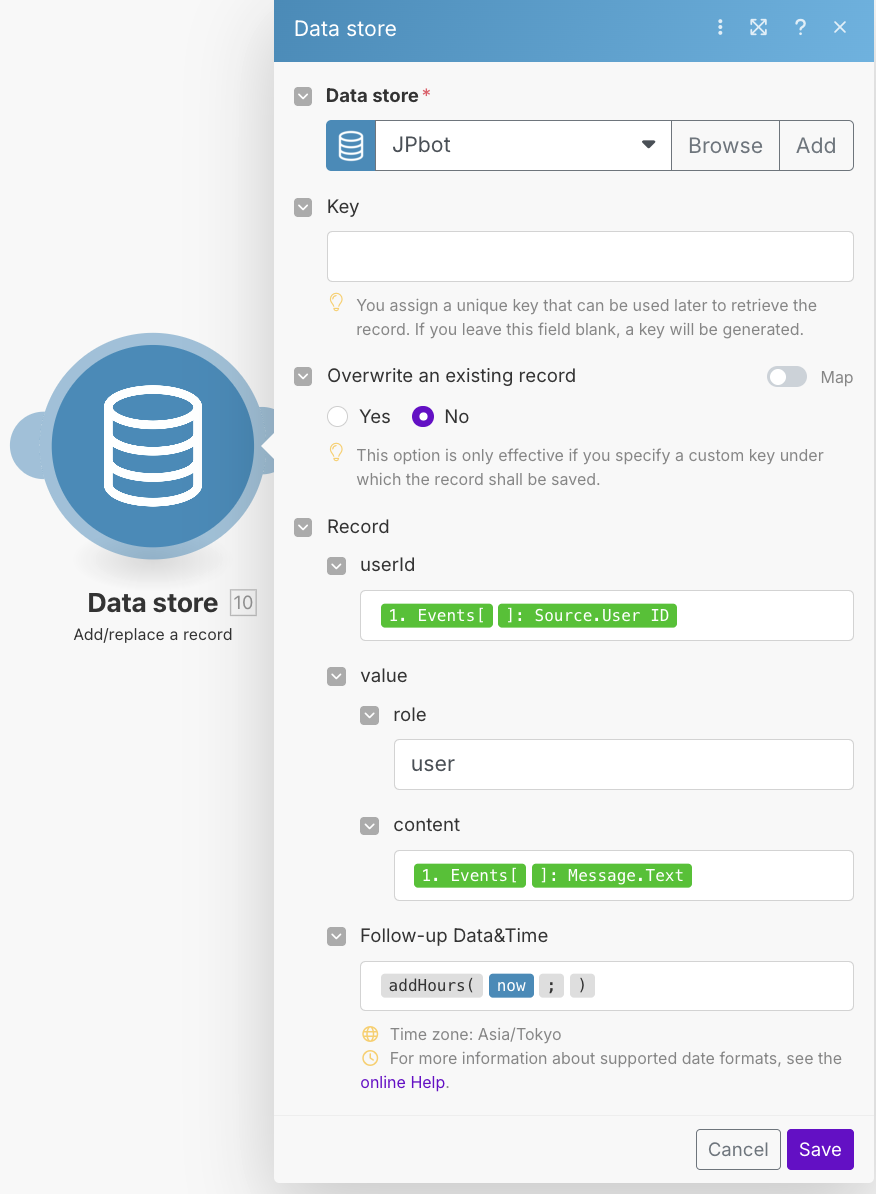The width and height of the screenshot is (876, 1194).
Task: Collapse the Record section
Action: 303,527
